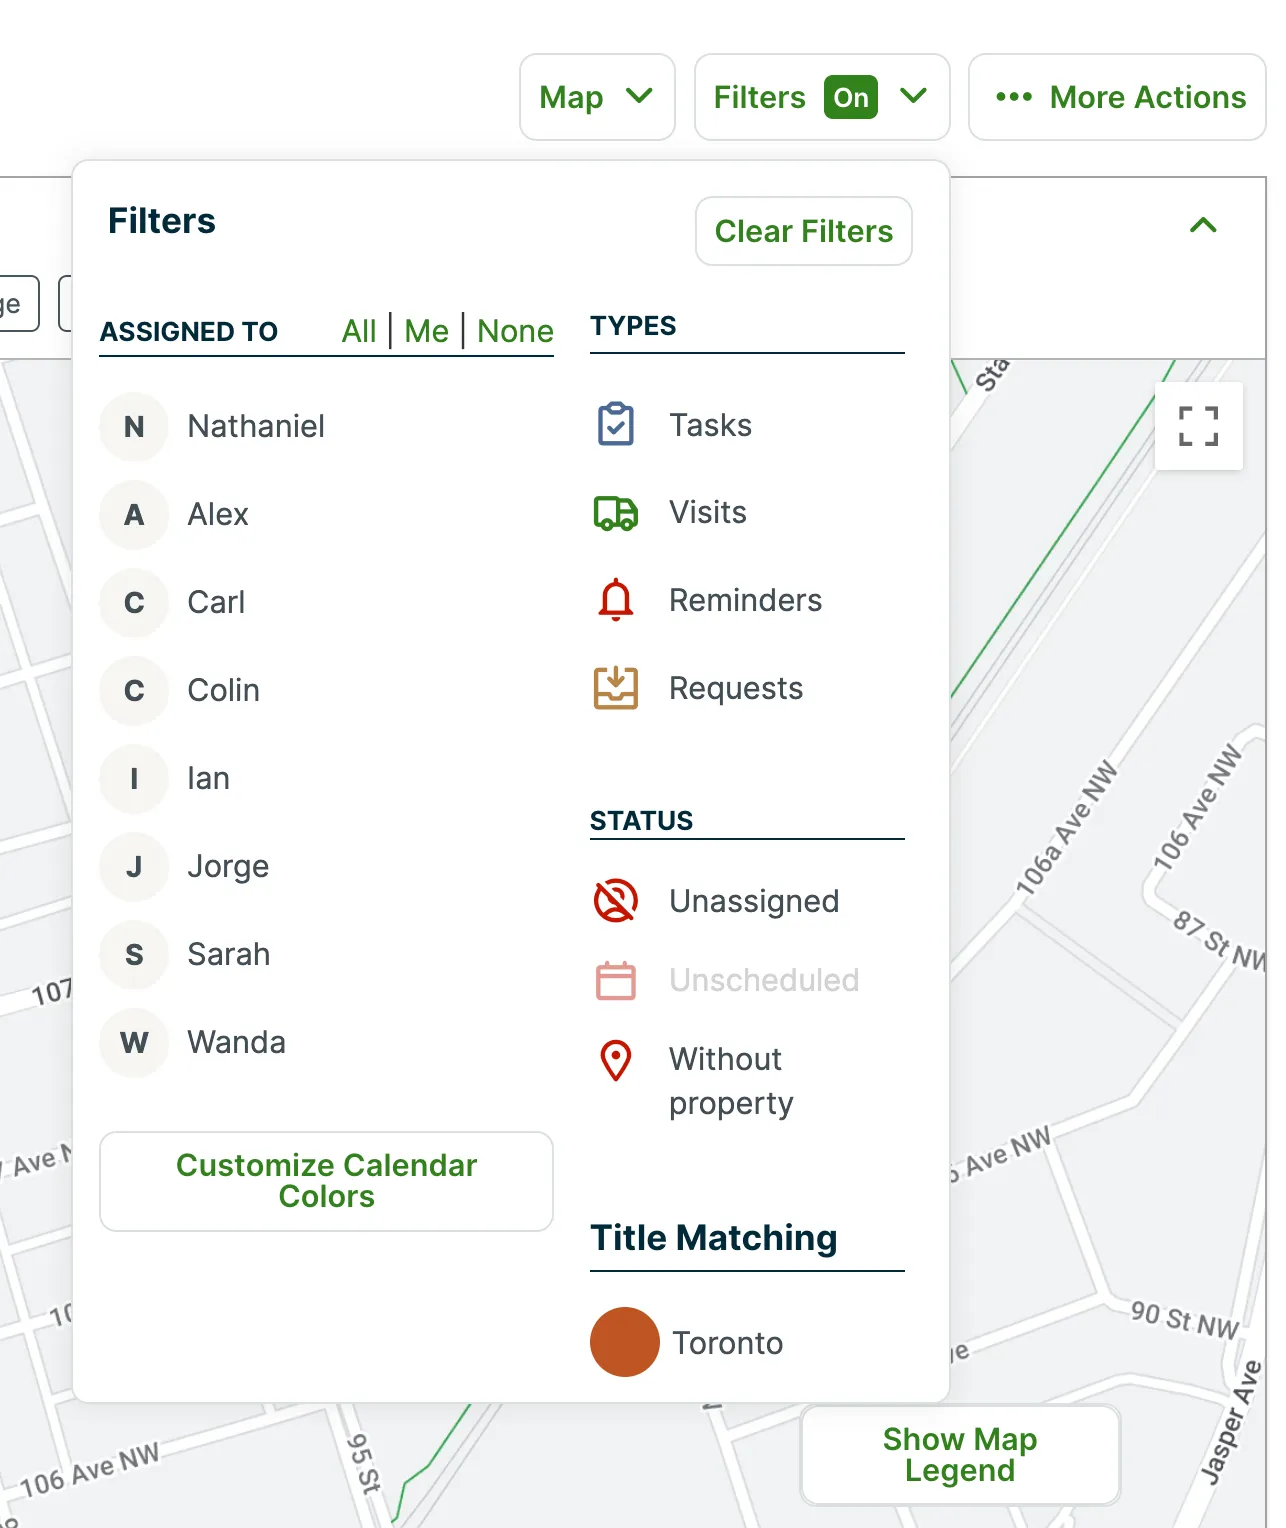Screen dimensions: 1286x1528
Task: Click the Filters dropdown chevron
Action: click(913, 96)
